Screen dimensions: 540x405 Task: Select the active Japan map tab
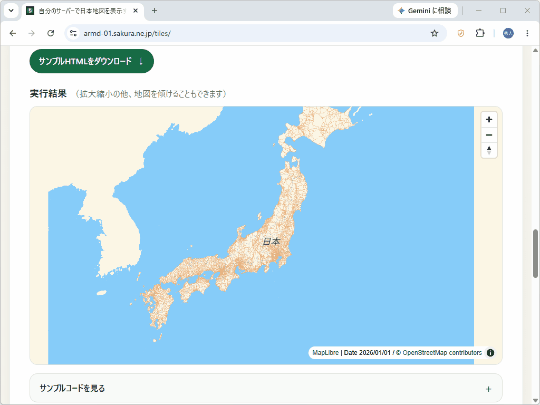(83, 11)
